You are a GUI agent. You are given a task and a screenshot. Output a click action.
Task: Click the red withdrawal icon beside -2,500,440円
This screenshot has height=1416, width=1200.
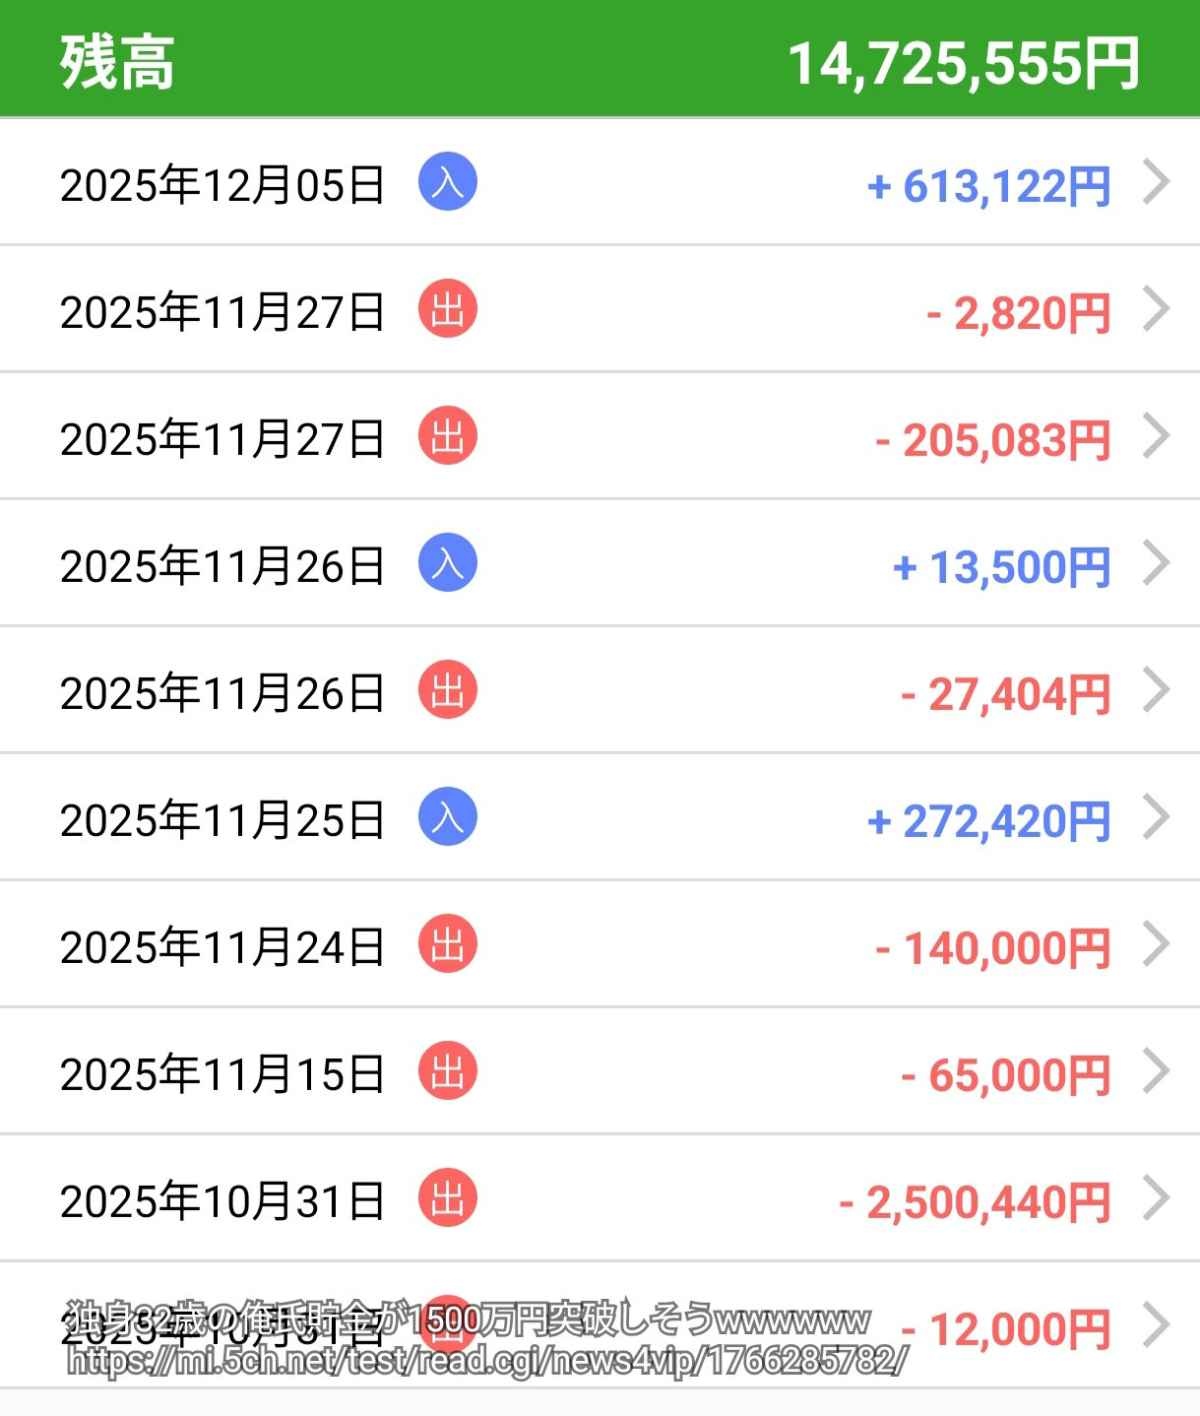pyautogui.click(x=447, y=1199)
